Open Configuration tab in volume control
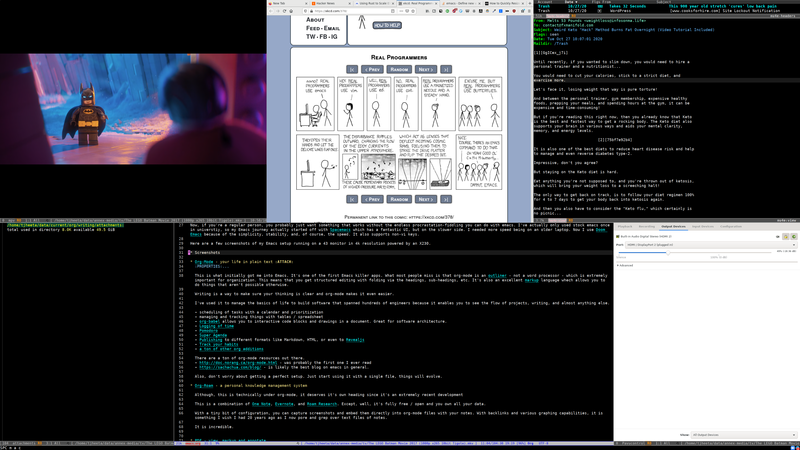This screenshot has width=800, height=450. click(x=731, y=227)
